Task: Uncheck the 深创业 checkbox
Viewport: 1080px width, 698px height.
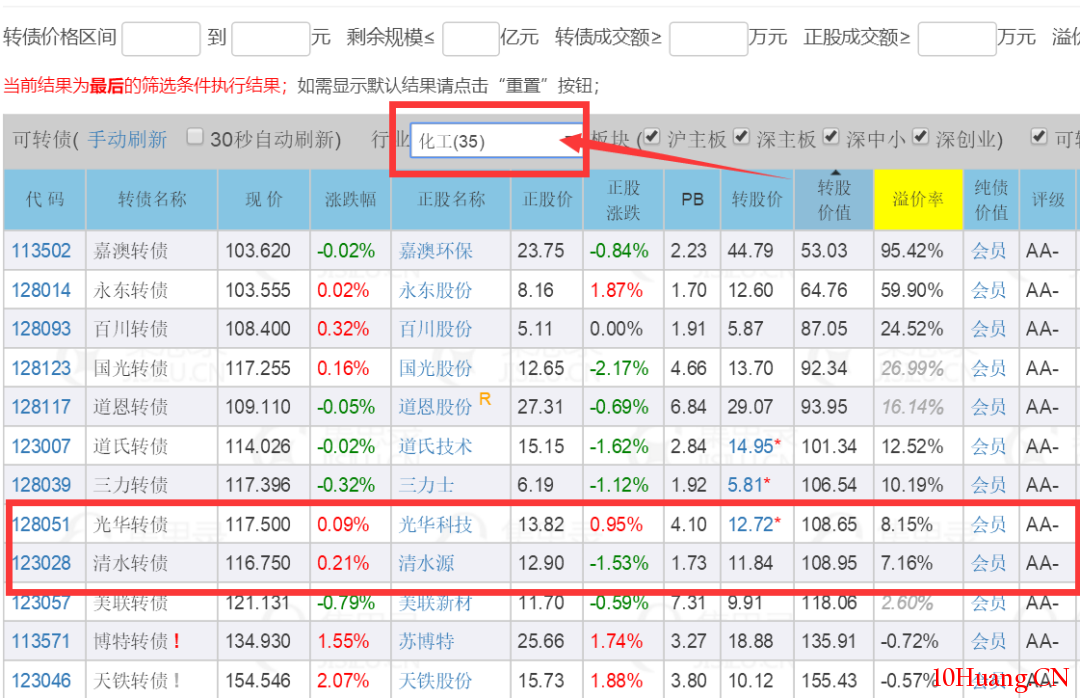Action: [921, 136]
